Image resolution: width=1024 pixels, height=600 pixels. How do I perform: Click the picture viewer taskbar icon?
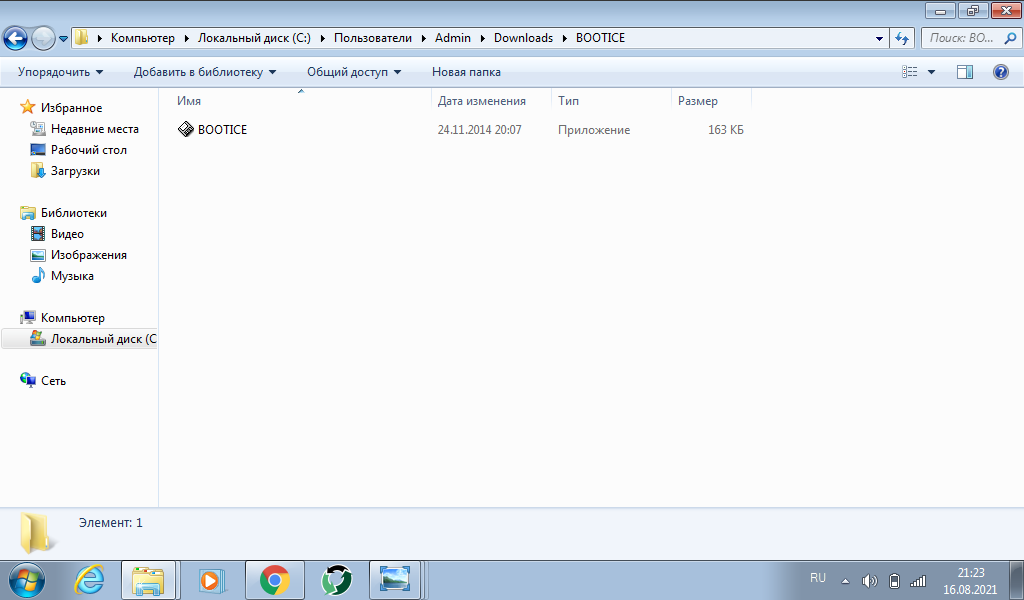click(395, 580)
